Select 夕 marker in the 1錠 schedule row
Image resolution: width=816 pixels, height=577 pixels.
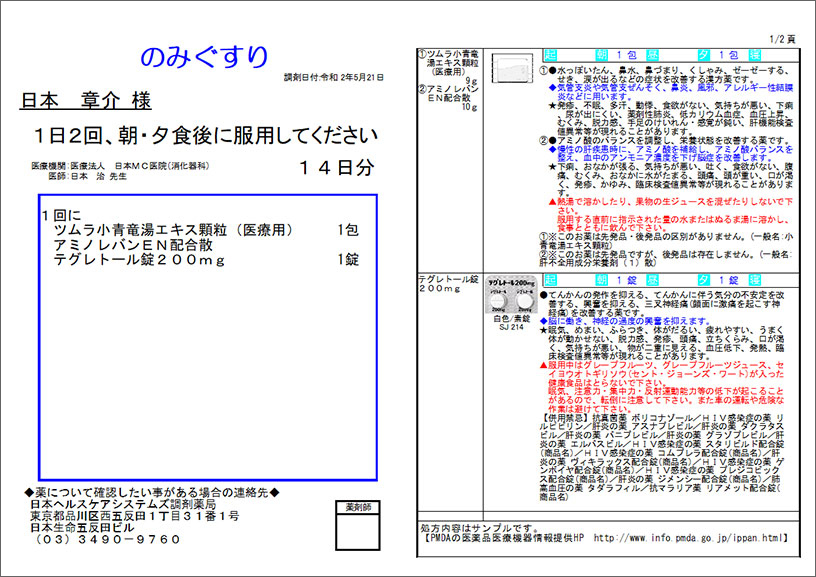click(704, 280)
